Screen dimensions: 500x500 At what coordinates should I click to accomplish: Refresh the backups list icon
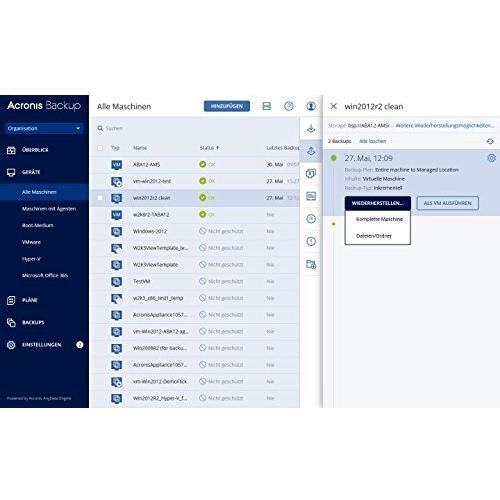click(490, 141)
